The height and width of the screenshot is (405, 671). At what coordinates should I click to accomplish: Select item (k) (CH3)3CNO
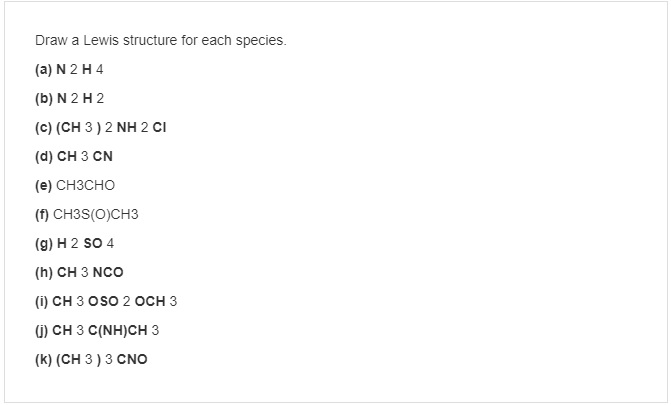tap(91, 359)
